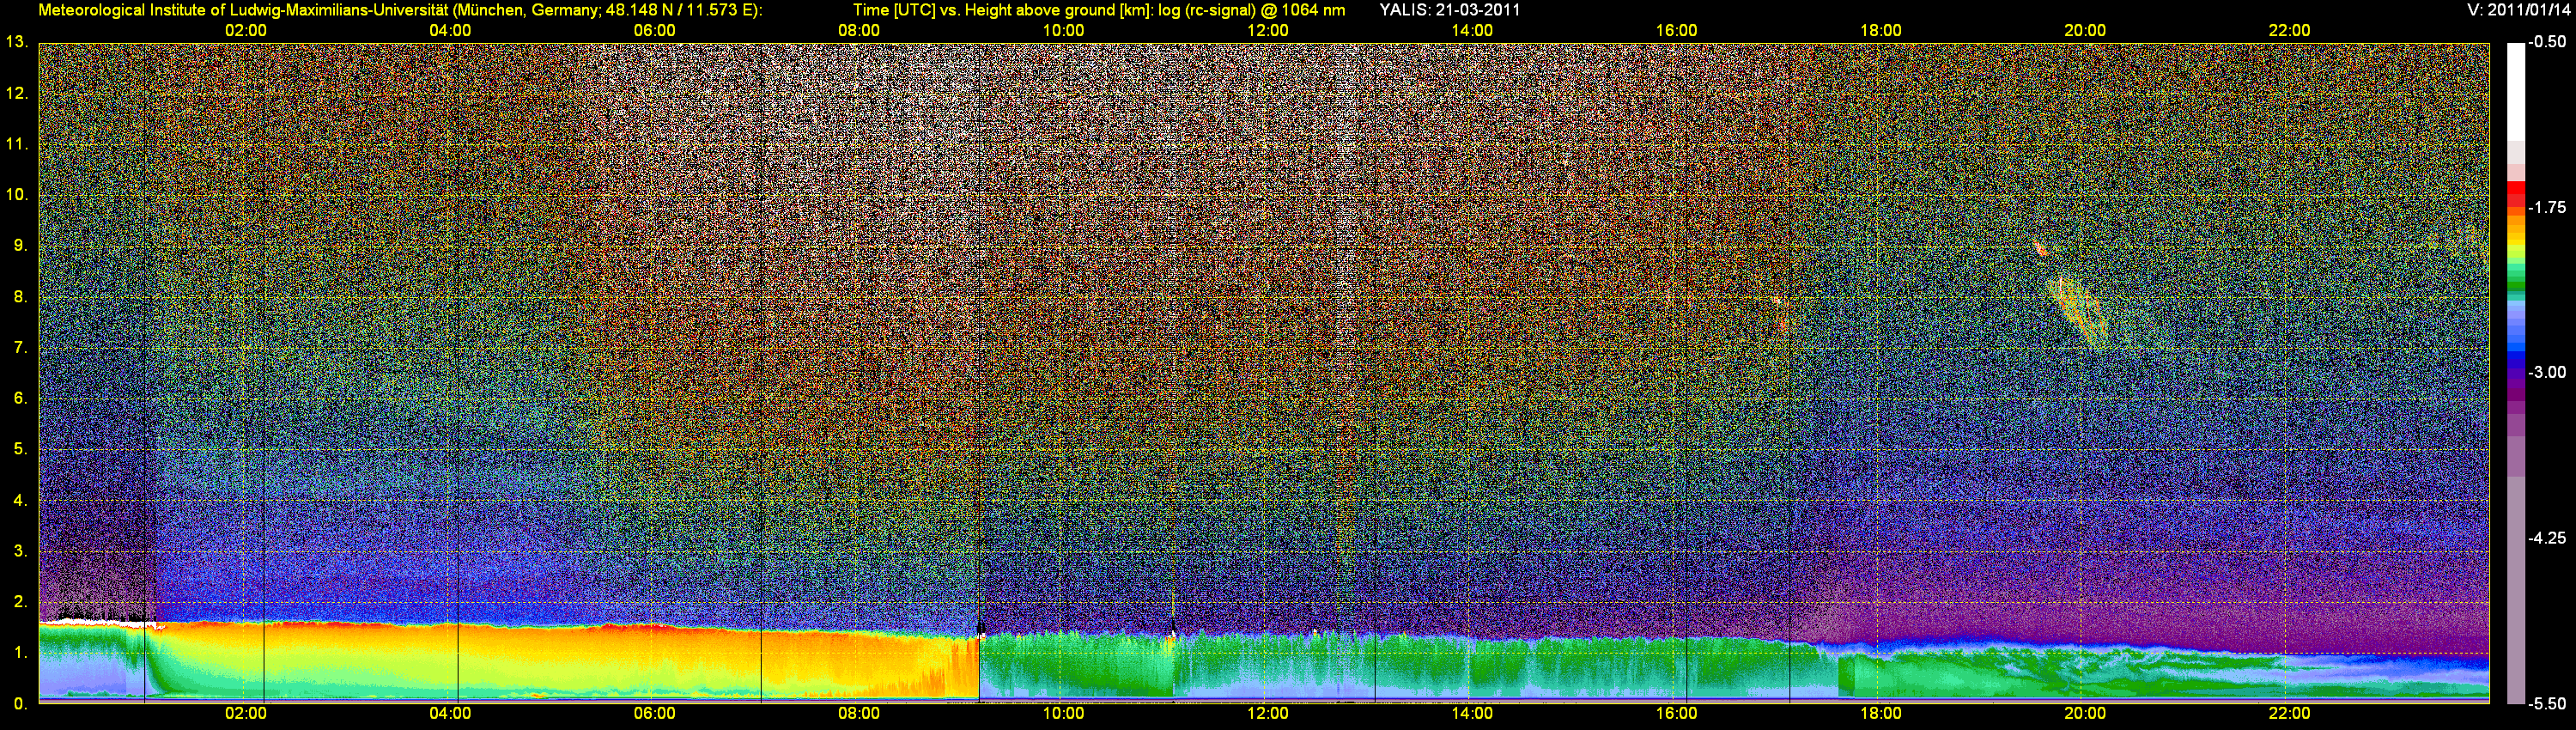This screenshot has height=730, width=2576.
Task: Click the 02:00 label on top time axis
Action: pos(245,31)
